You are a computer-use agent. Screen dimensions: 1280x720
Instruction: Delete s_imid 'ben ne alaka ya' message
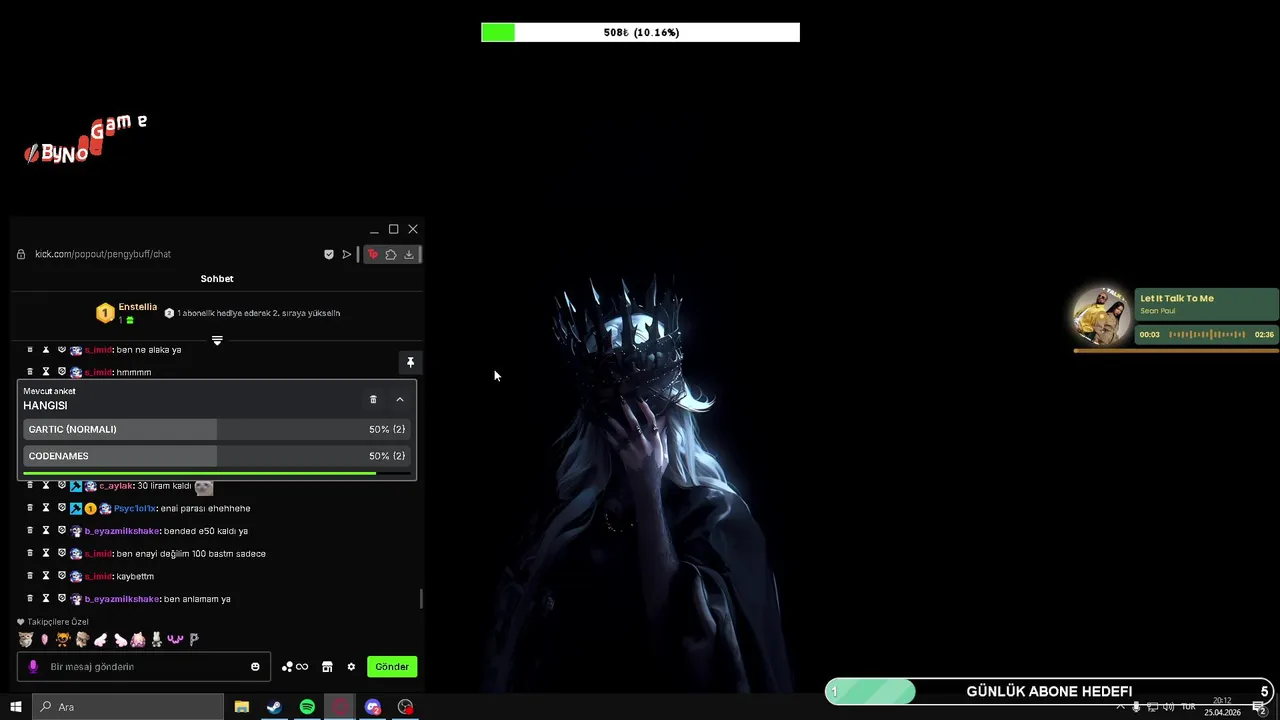click(30, 350)
